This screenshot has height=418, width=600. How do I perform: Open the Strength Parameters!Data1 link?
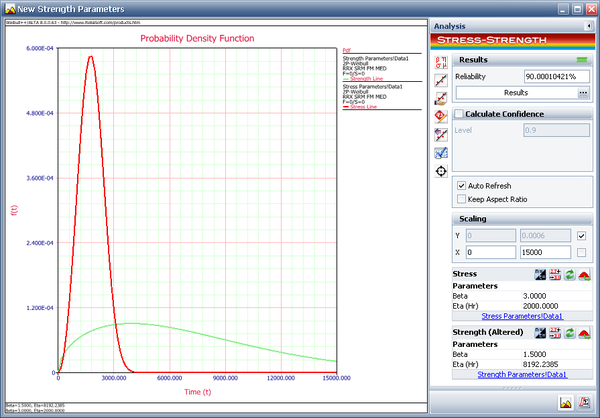523,374
